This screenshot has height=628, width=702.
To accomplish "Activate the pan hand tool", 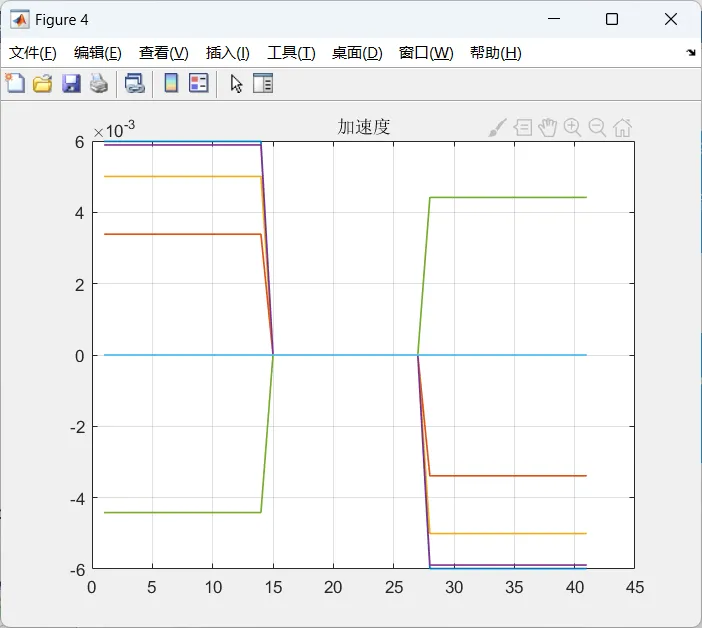I will tap(548, 128).
